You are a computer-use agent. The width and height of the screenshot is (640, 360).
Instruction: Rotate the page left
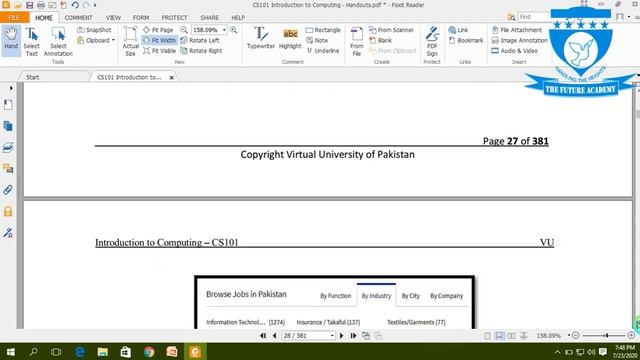[x=200, y=40]
